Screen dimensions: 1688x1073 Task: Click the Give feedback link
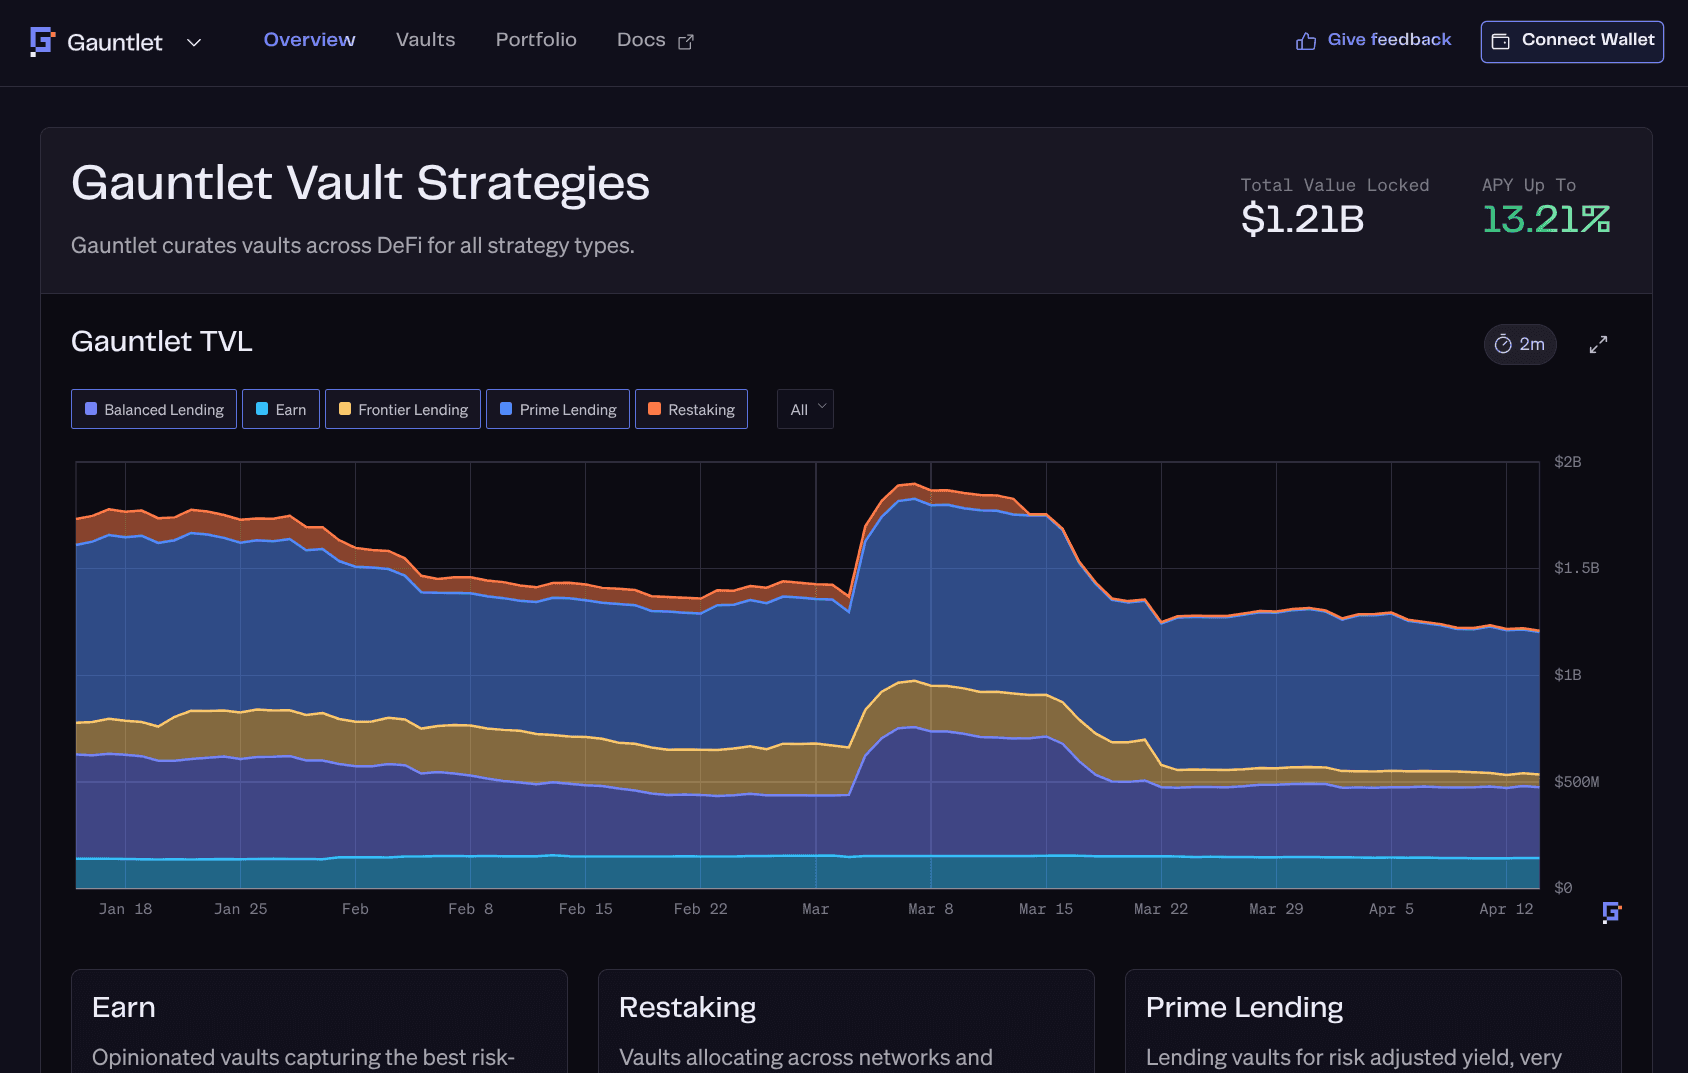(x=1389, y=40)
